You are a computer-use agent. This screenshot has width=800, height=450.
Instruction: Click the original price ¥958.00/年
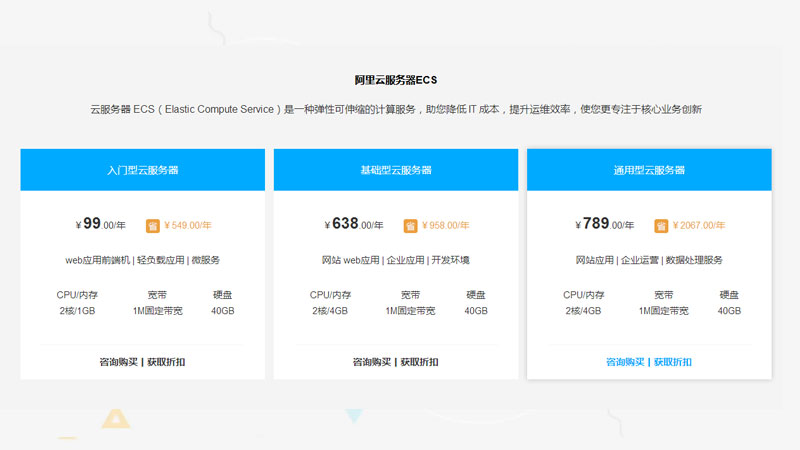[x=445, y=226]
